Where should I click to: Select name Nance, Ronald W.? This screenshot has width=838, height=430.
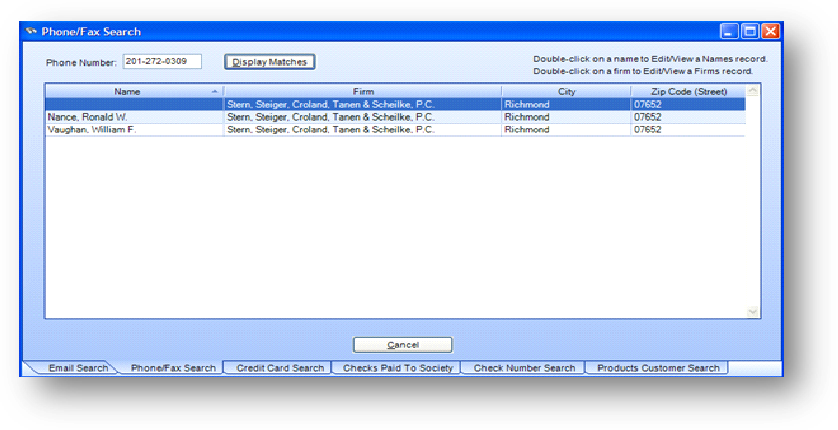coord(88,117)
